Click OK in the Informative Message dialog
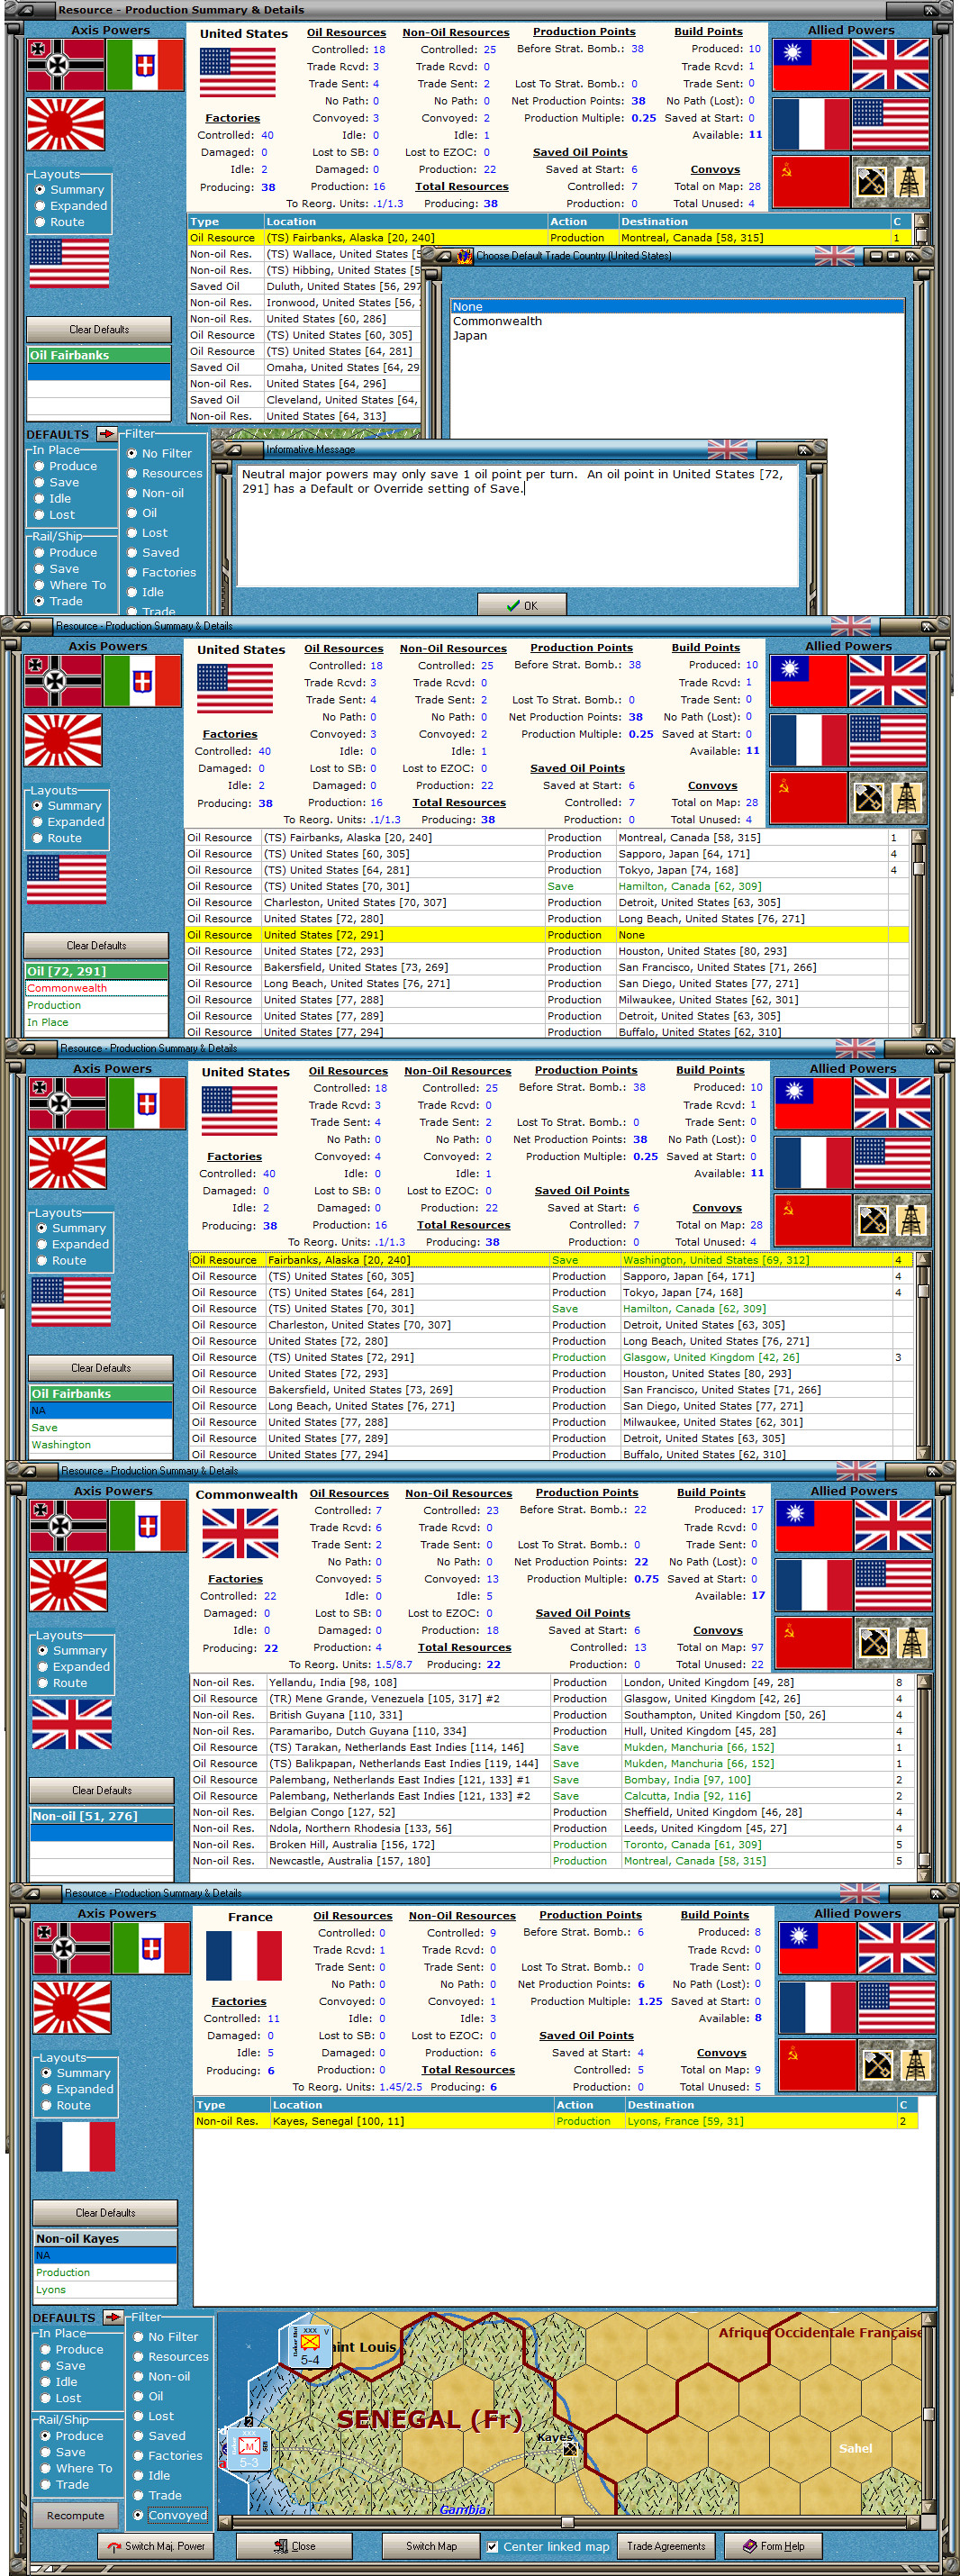Screen dimensions: 960x2576 tap(522, 605)
